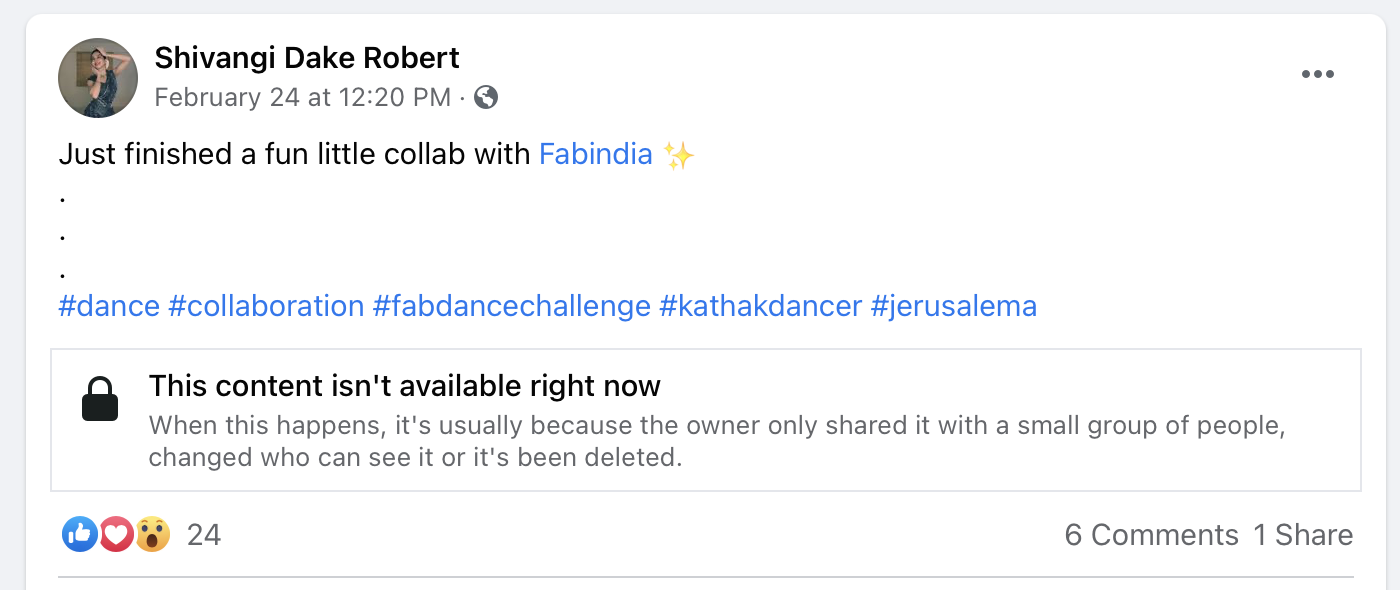Screen dimensions: 1400x590
Task: Click the globe public-audience icon
Action: (x=486, y=97)
